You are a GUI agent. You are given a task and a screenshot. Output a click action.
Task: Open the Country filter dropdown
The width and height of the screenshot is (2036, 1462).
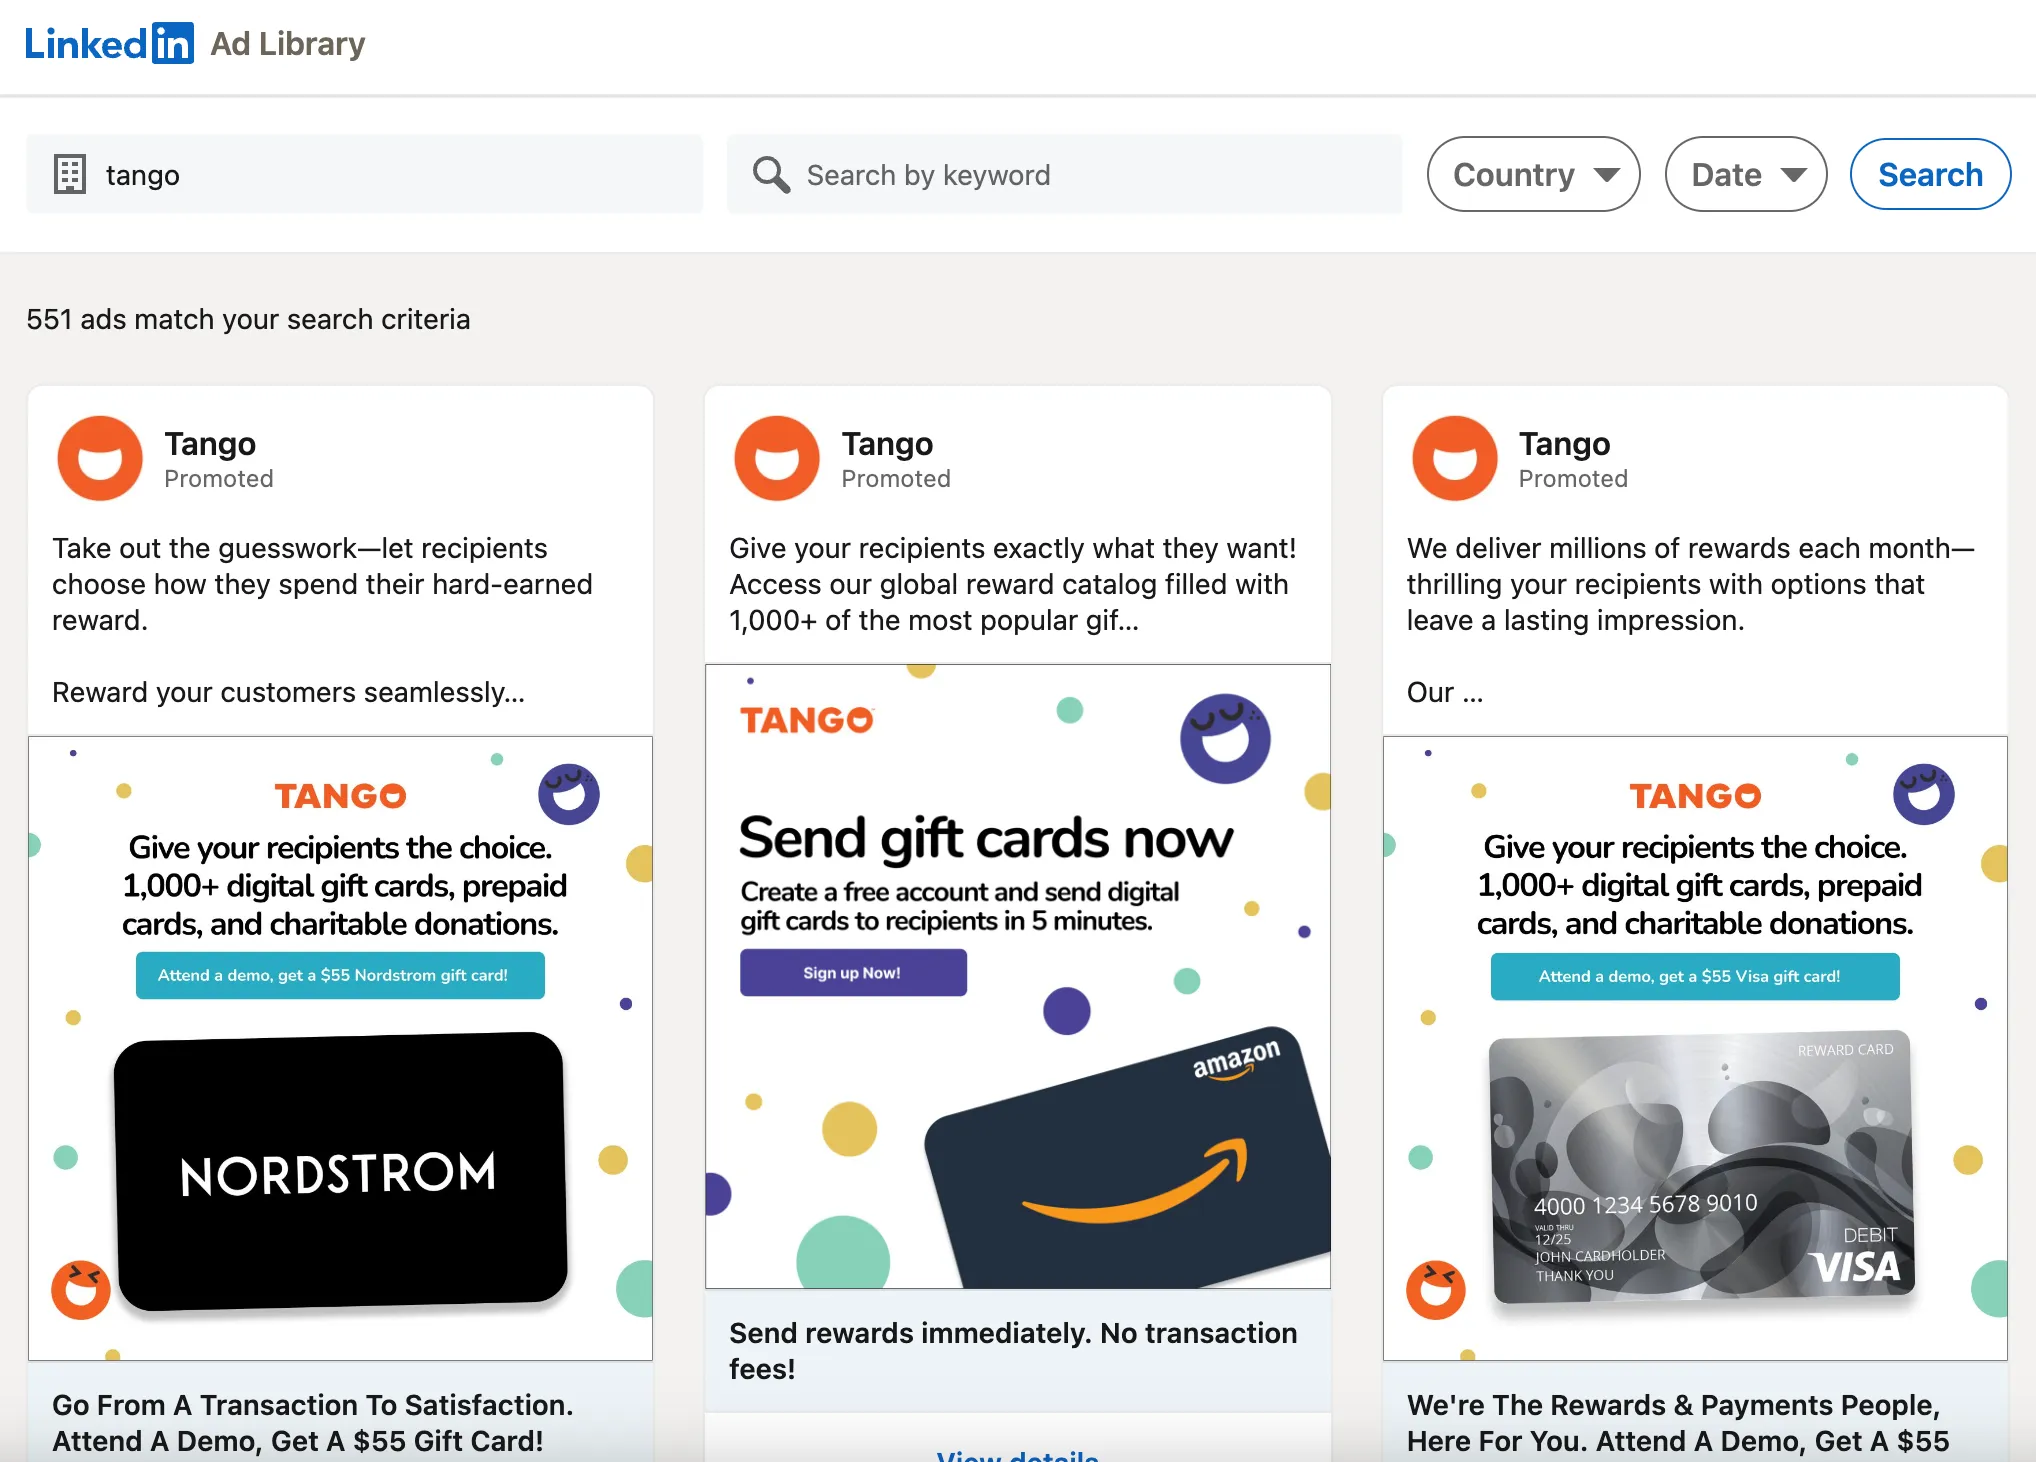1533,175
